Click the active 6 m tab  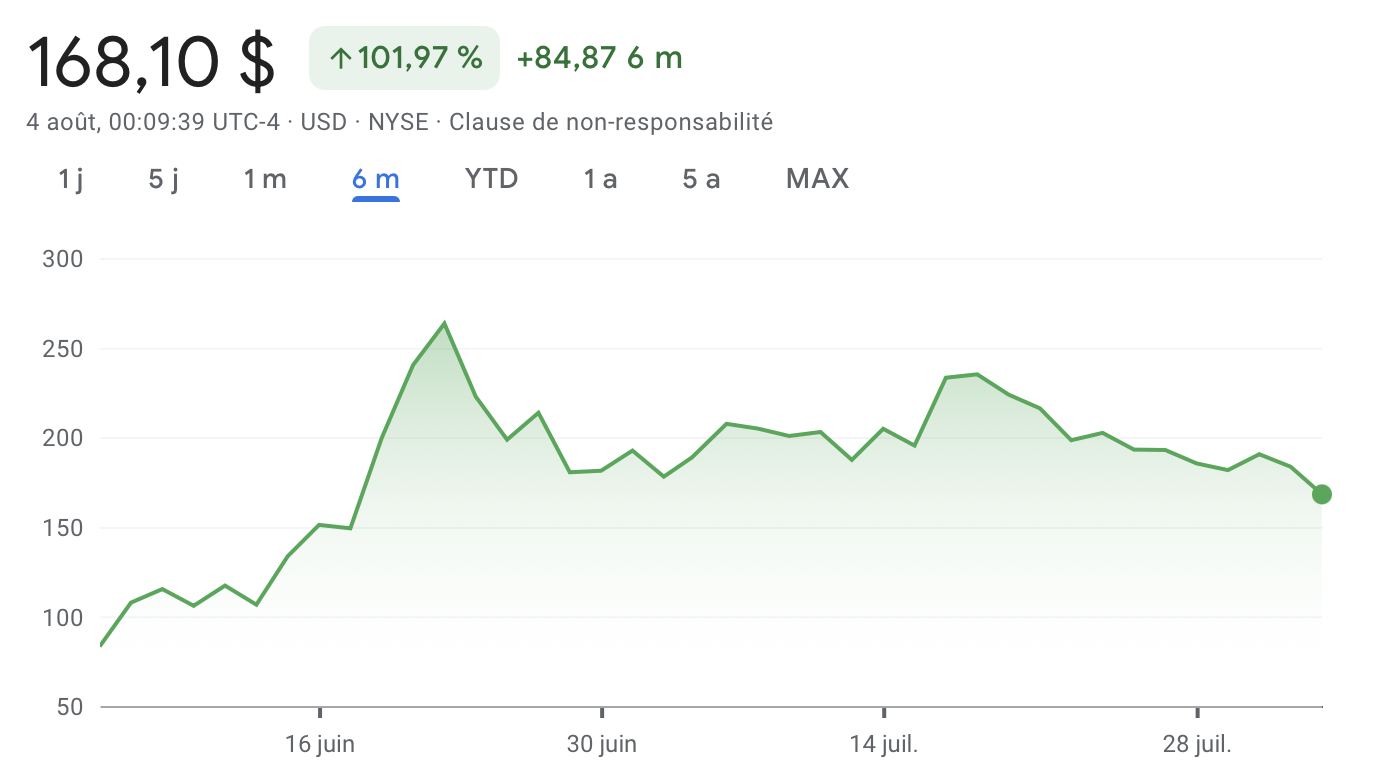click(x=376, y=179)
